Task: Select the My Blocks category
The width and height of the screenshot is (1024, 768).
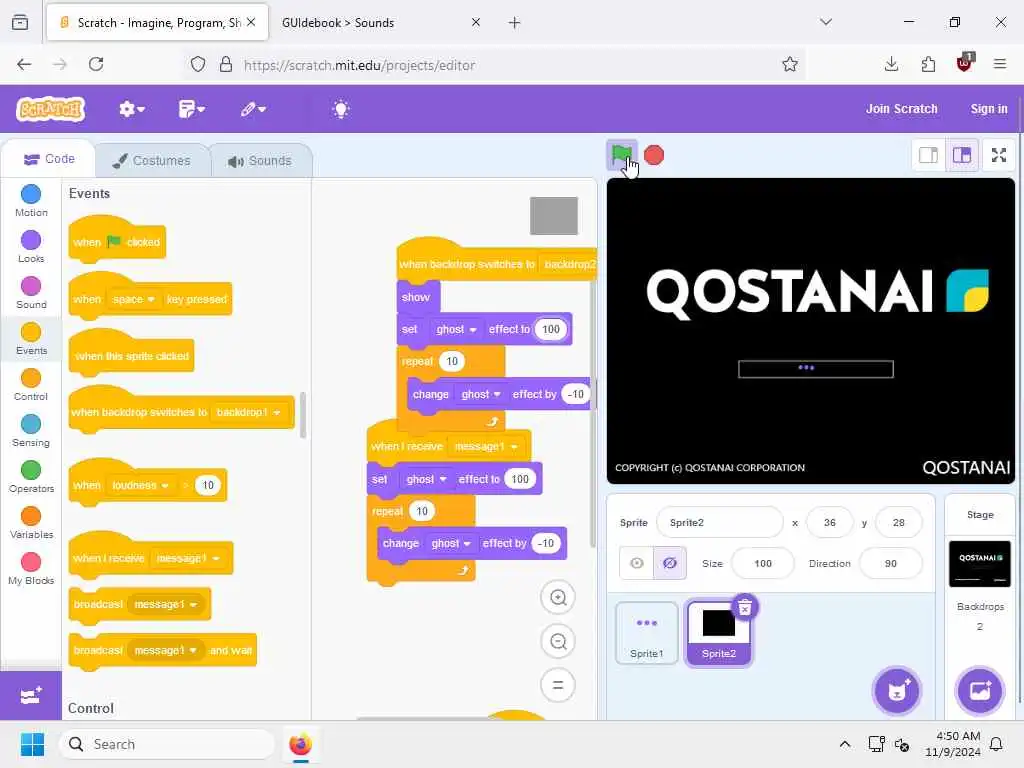Action: (x=31, y=569)
